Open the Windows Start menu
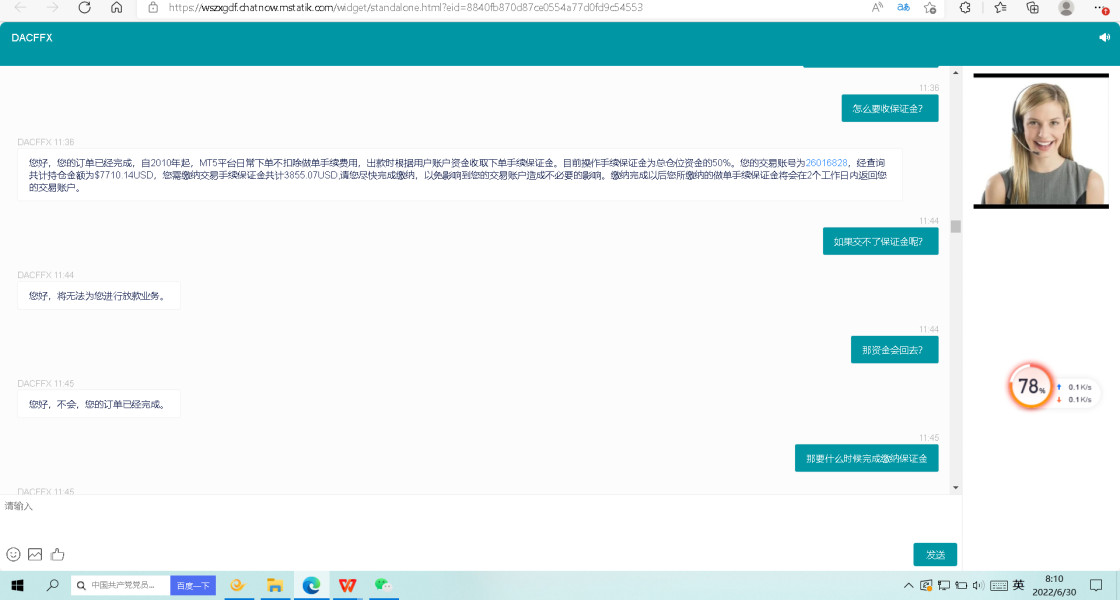Image resolution: width=1120 pixels, height=600 pixels. pyautogui.click(x=17, y=586)
